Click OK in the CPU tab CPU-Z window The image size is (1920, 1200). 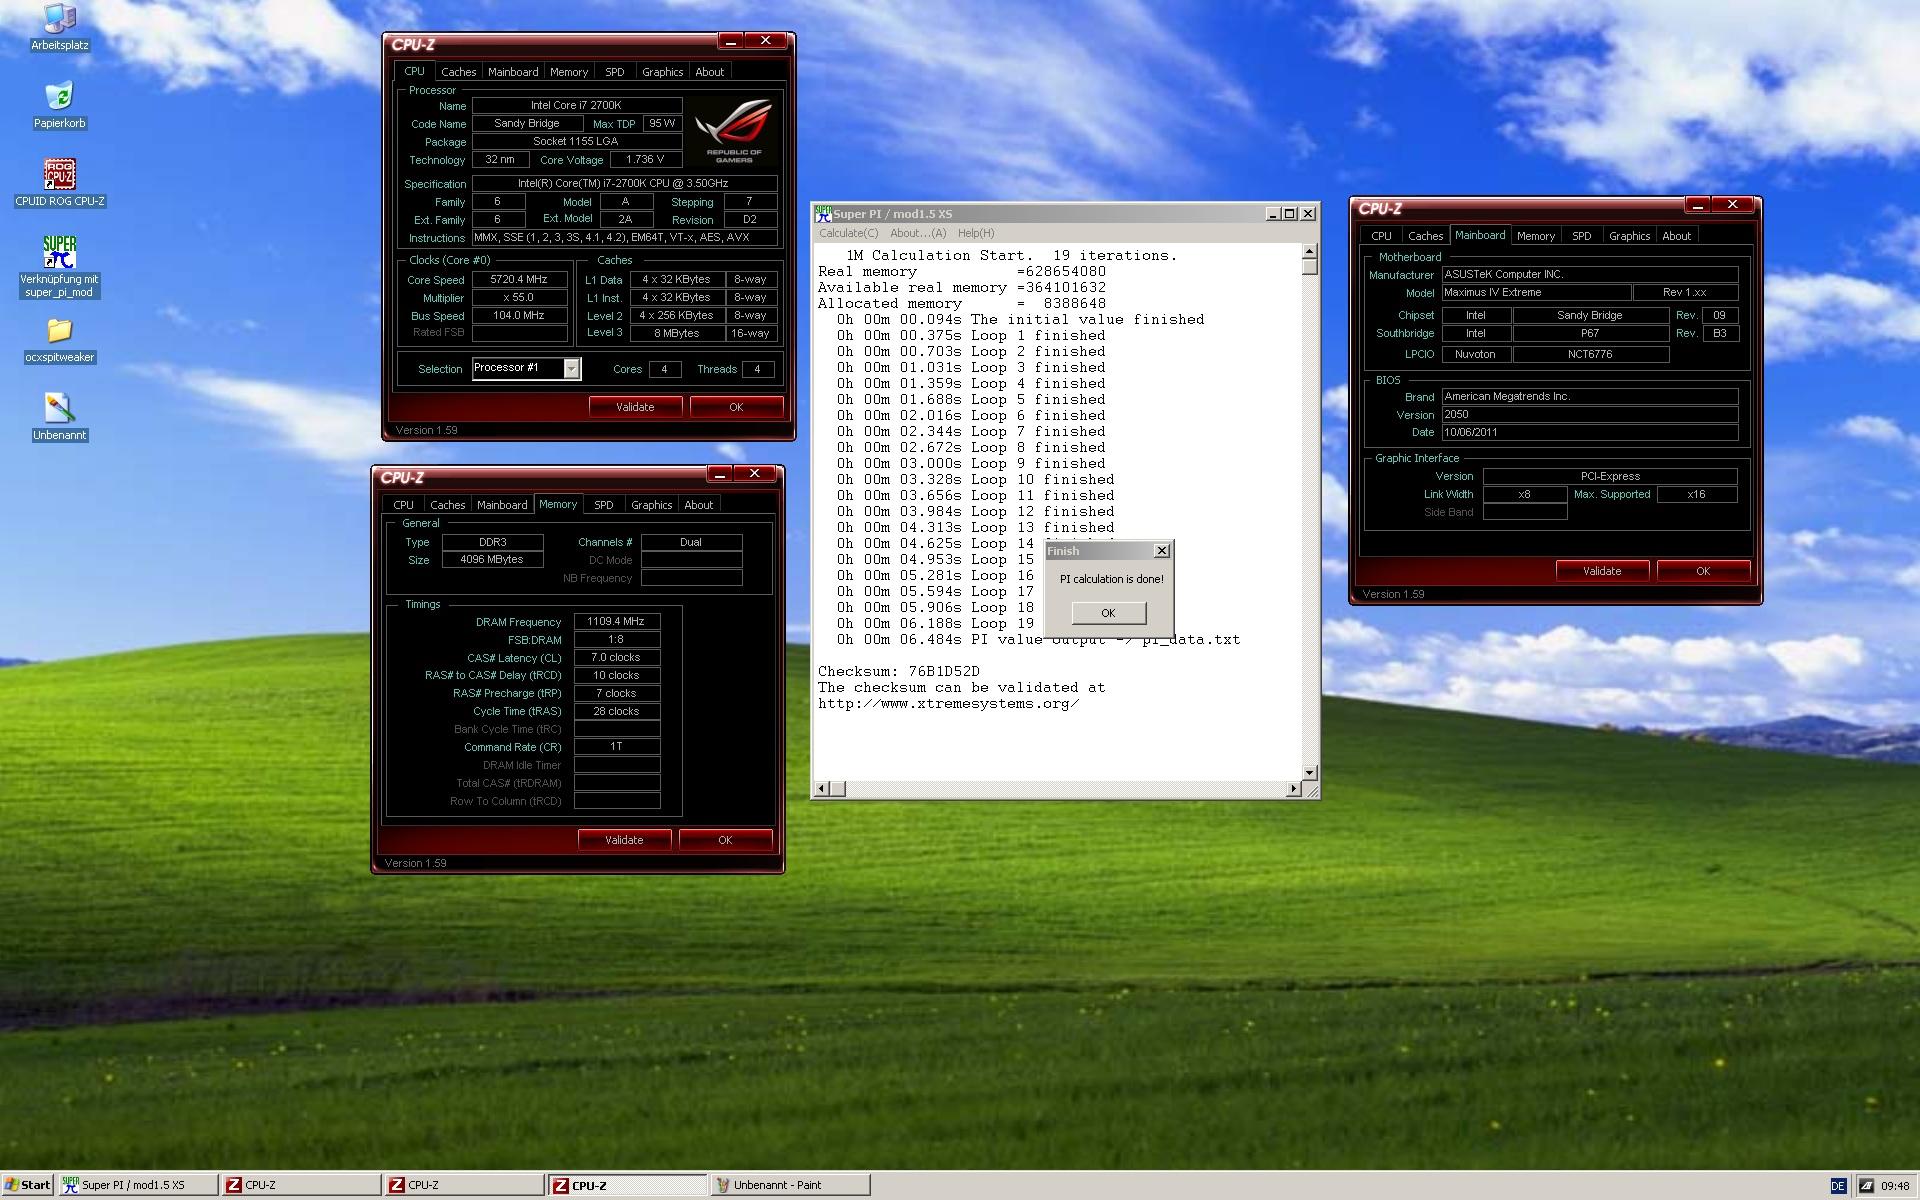736,407
